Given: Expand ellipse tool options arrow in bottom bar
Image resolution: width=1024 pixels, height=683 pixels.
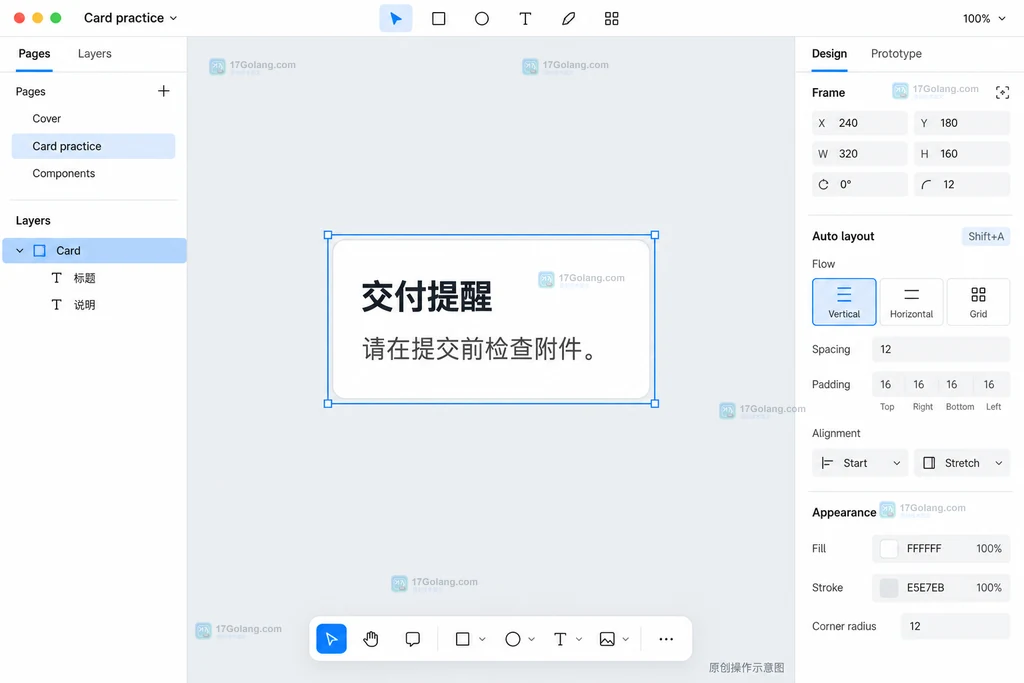Looking at the screenshot, I should (532, 639).
